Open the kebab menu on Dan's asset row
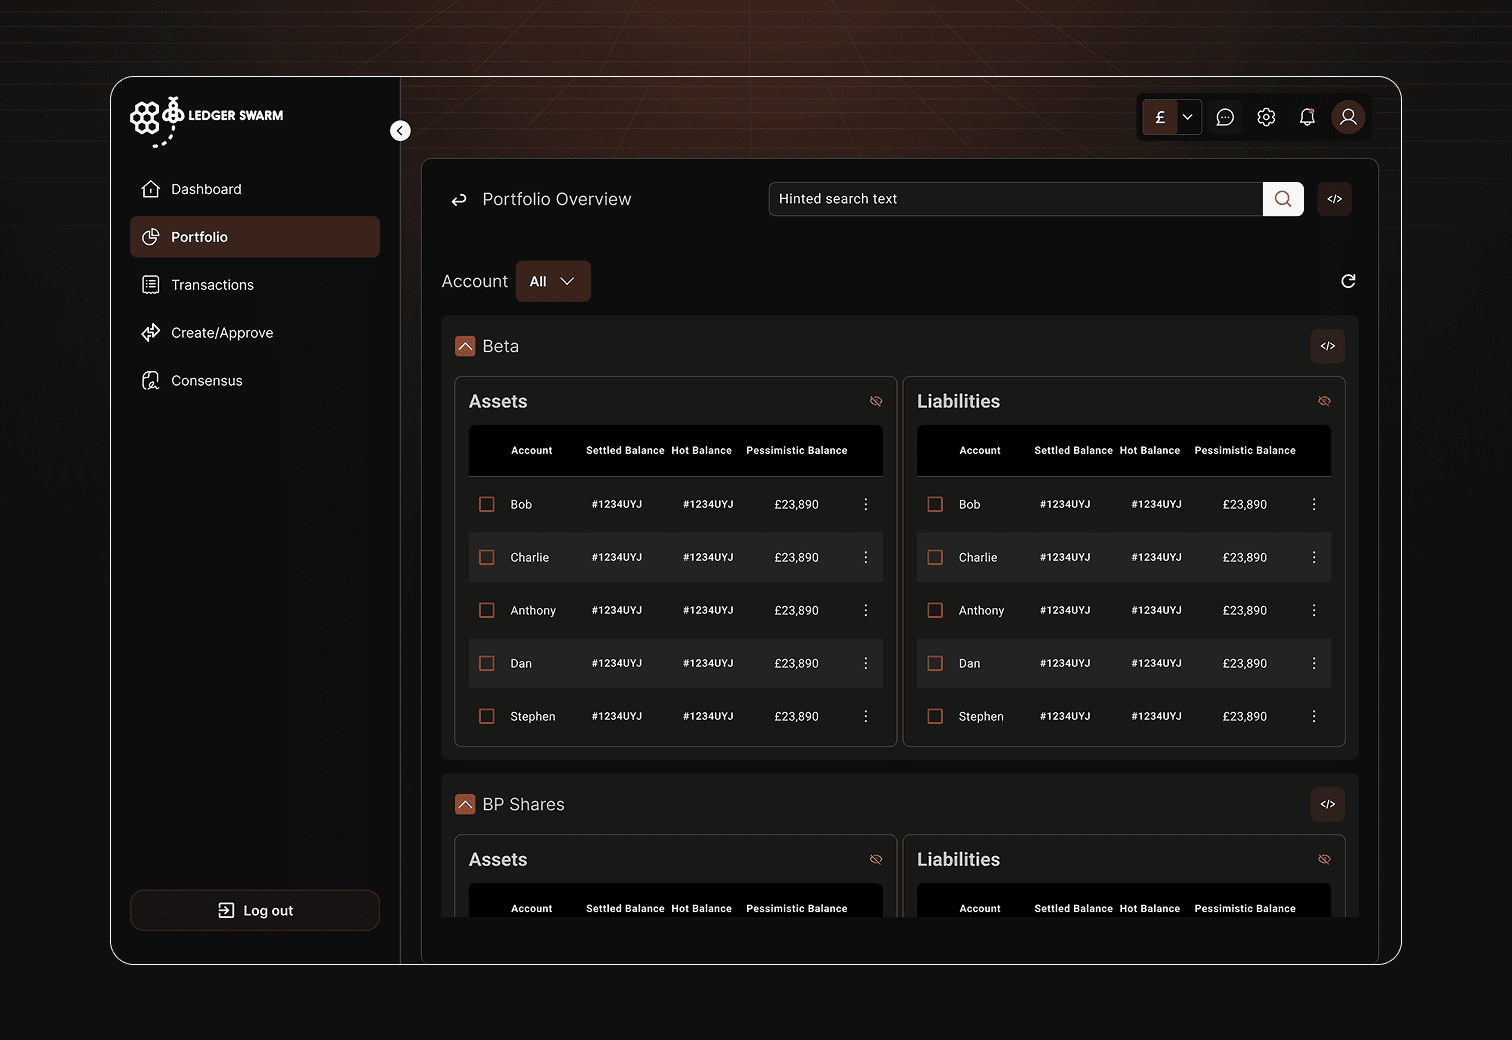Image resolution: width=1512 pixels, height=1040 pixels. coord(865,663)
